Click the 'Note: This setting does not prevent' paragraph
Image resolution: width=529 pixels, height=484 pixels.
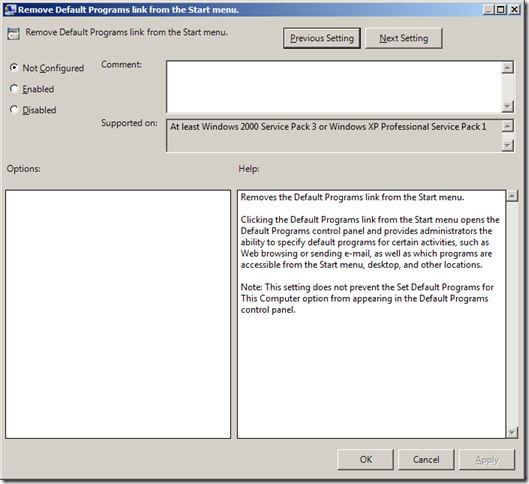(367, 298)
